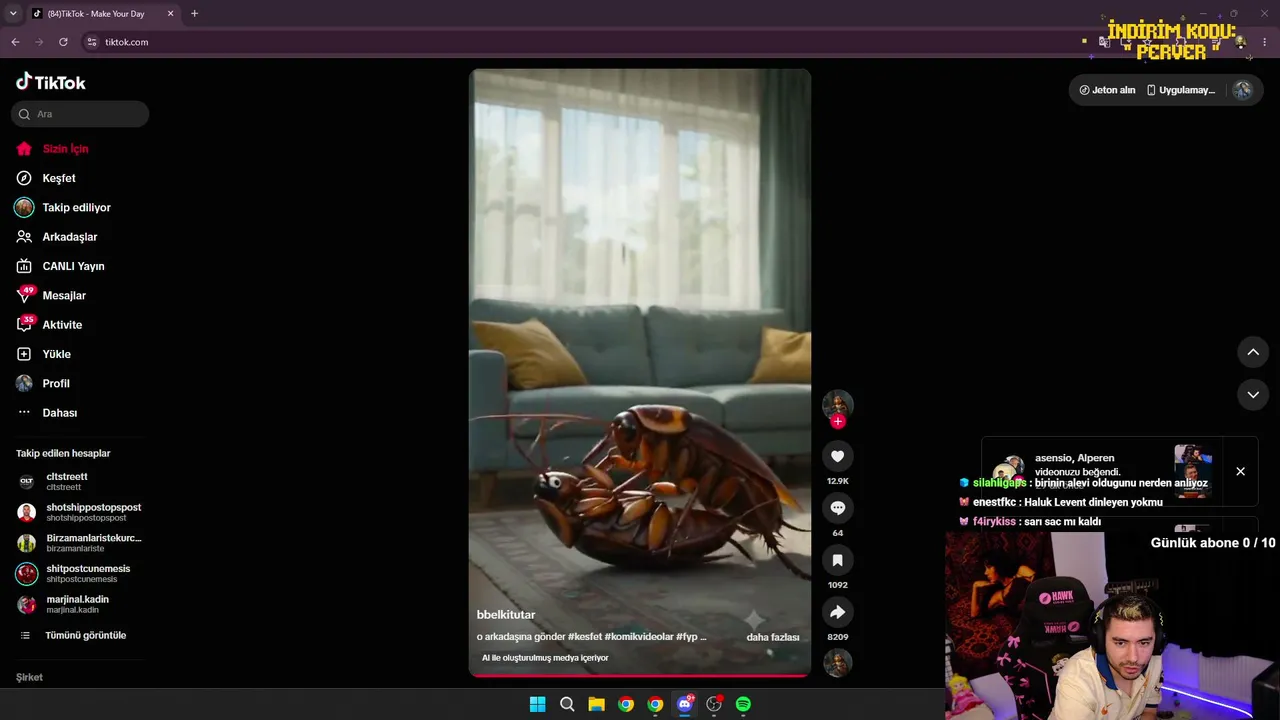
Task: Open taskbar search
Action: (x=567, y=704)
